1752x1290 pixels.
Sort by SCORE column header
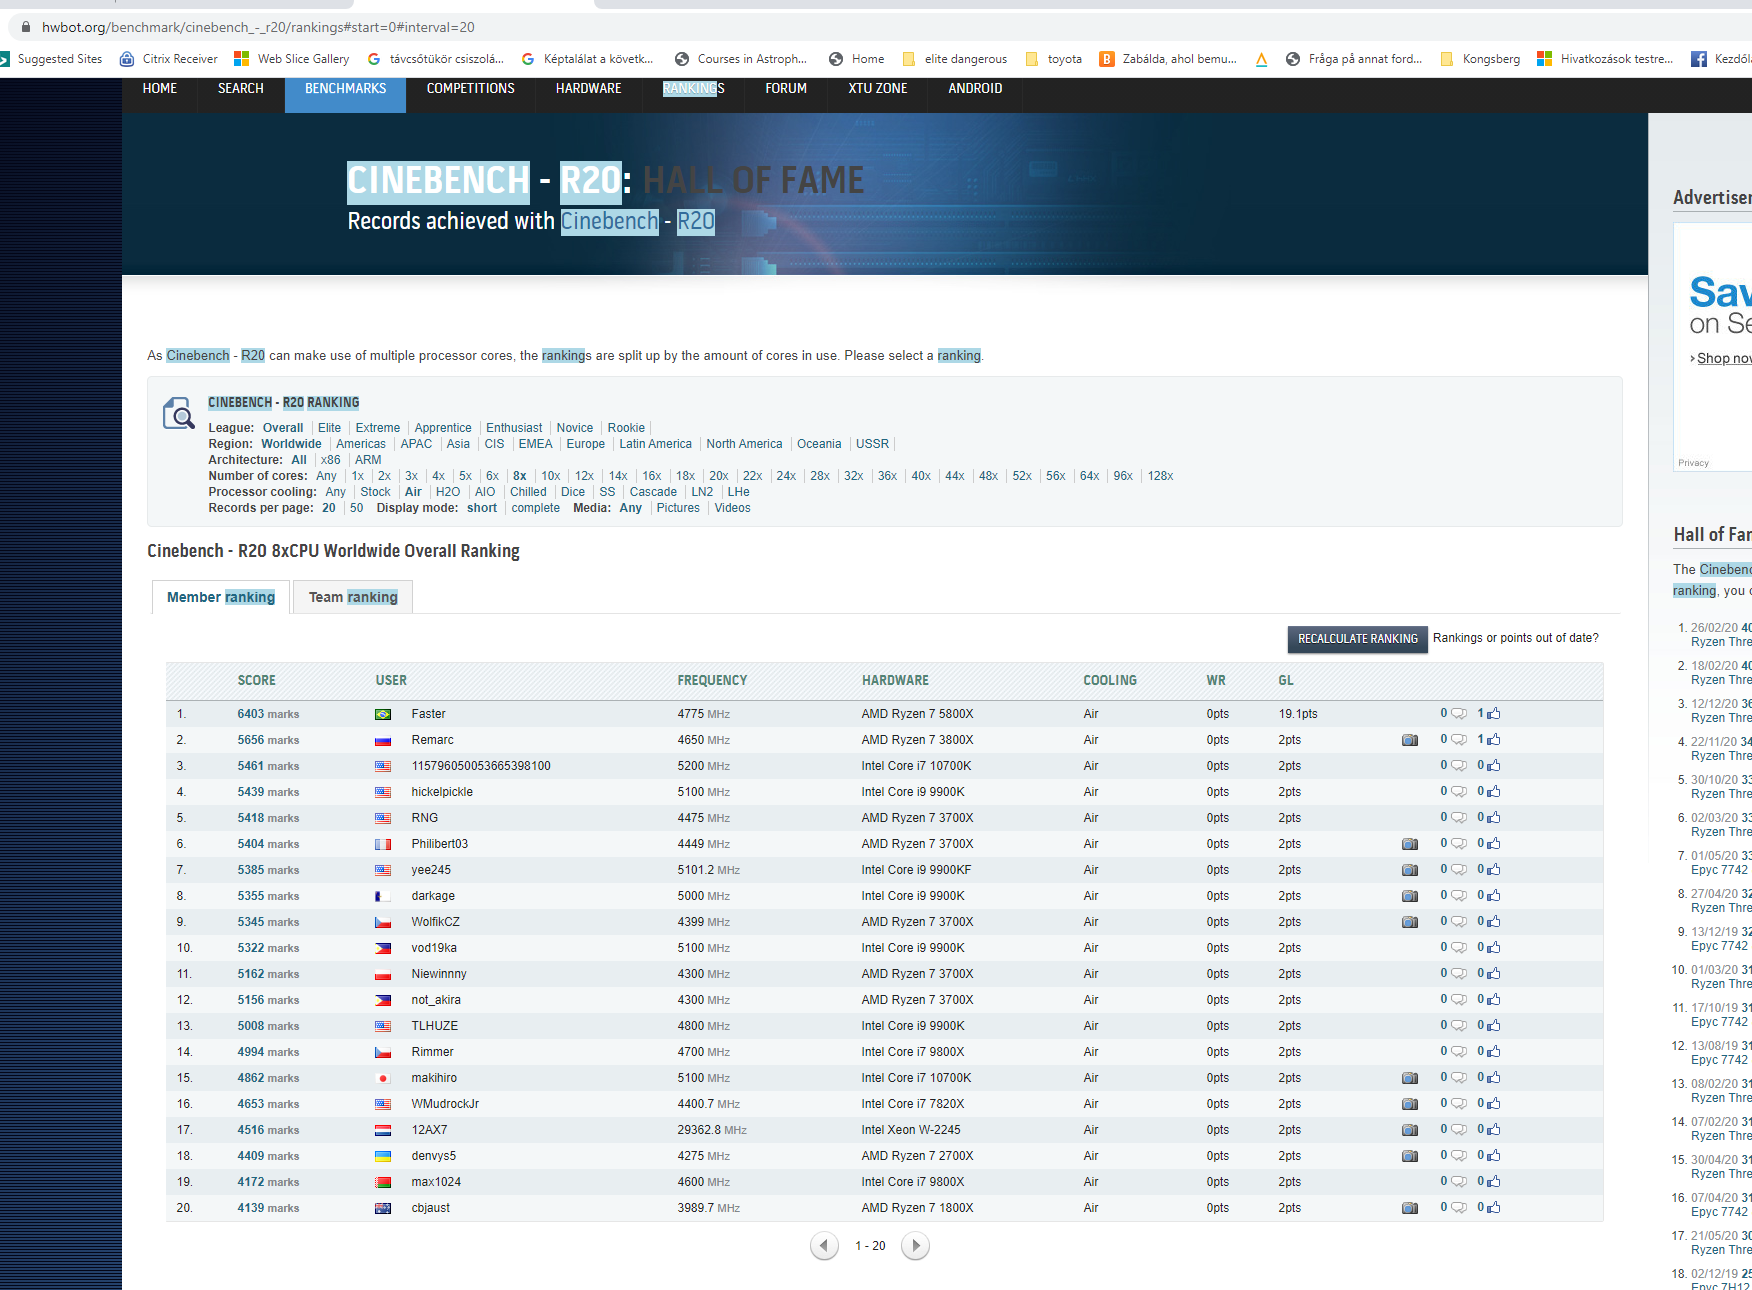[257, 680]
